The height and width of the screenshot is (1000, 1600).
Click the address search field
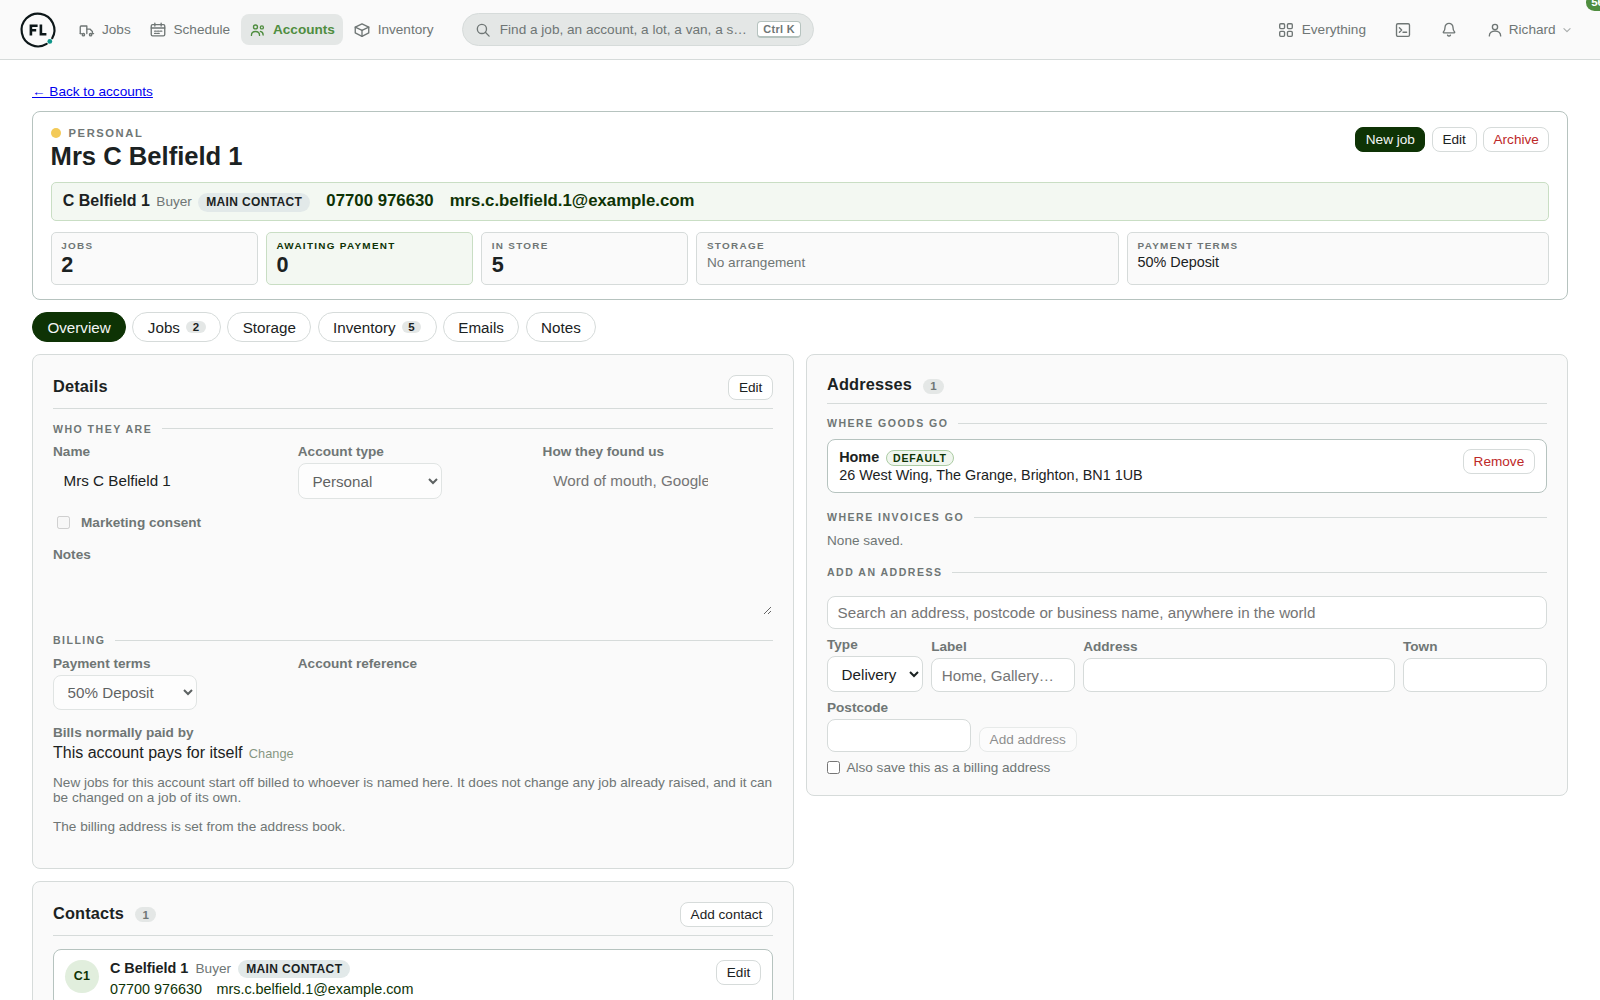(x=1187, y=613)
